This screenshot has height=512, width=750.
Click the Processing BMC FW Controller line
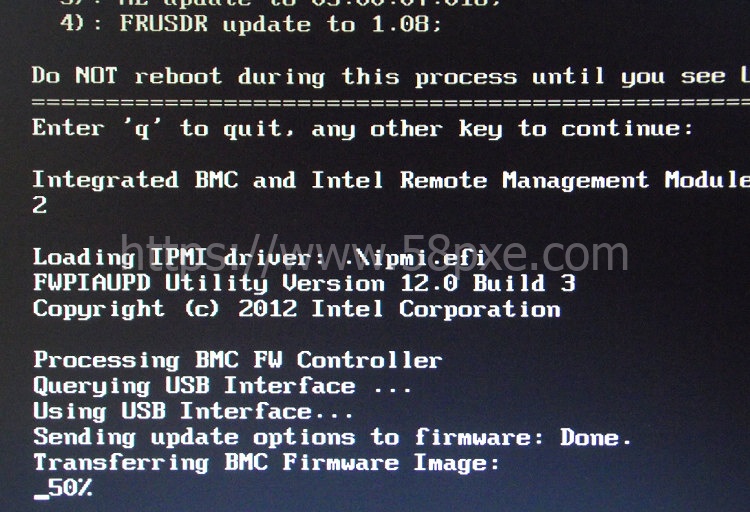pyautogui.click(x=238, y=360)
